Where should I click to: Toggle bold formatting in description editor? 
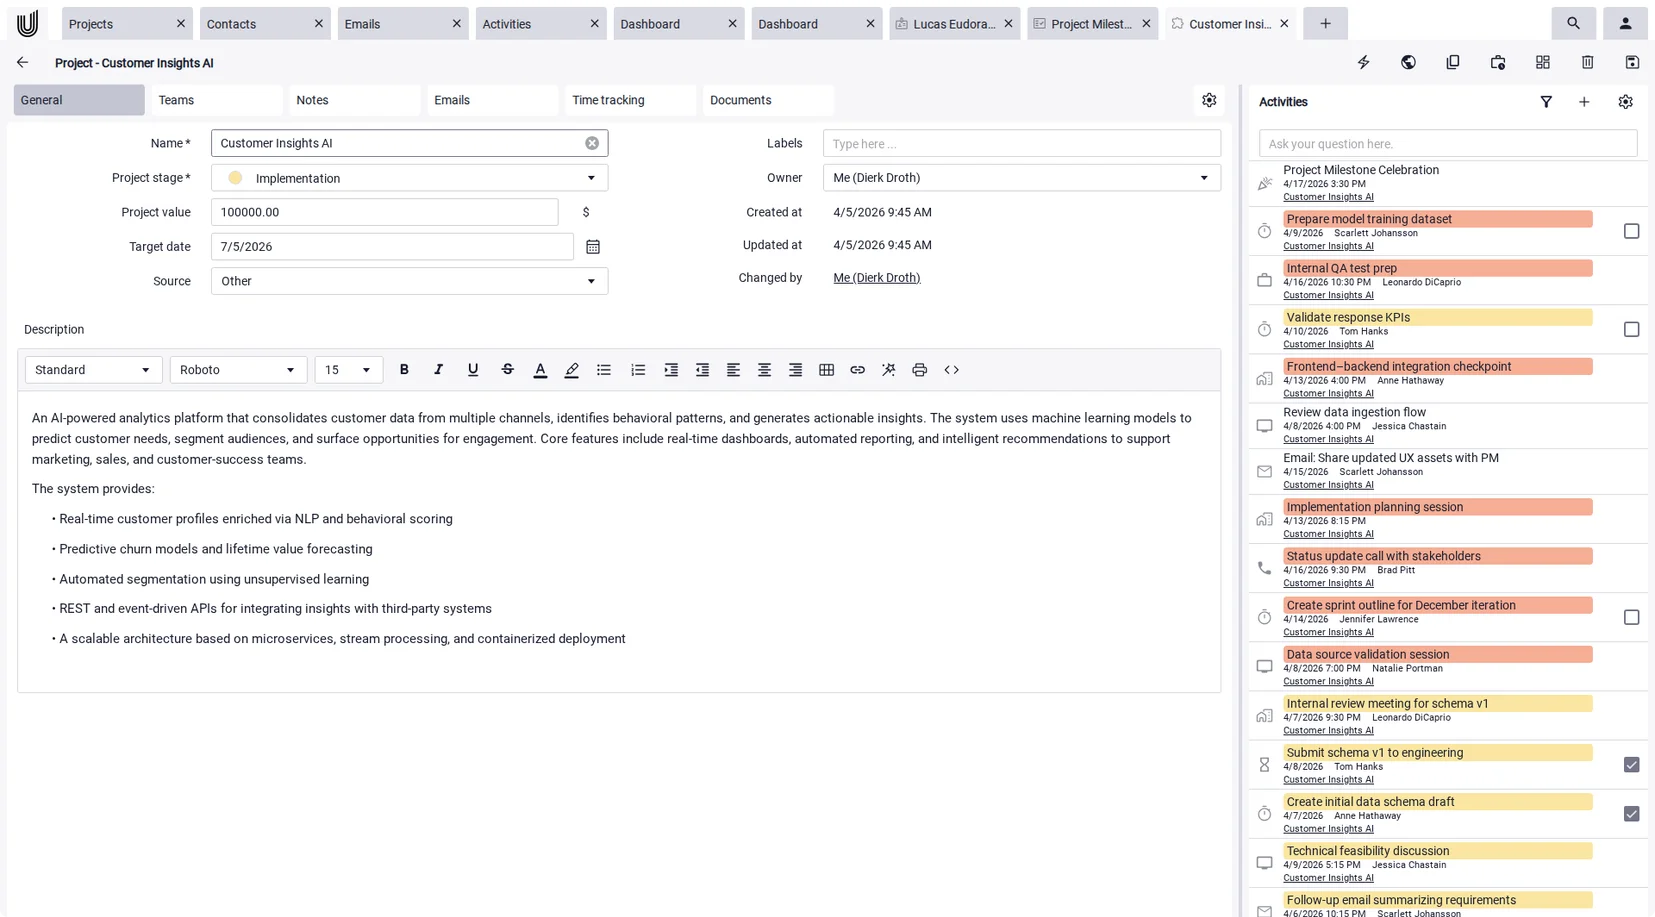[404, 370]
